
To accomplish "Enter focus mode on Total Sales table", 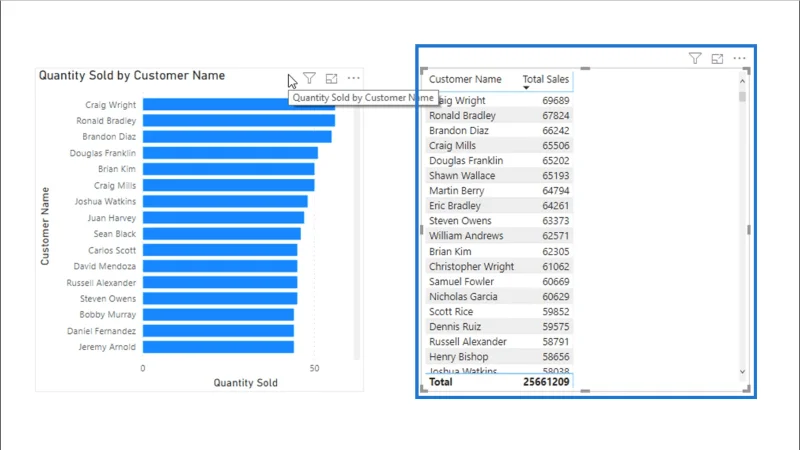I will (717, 59).
